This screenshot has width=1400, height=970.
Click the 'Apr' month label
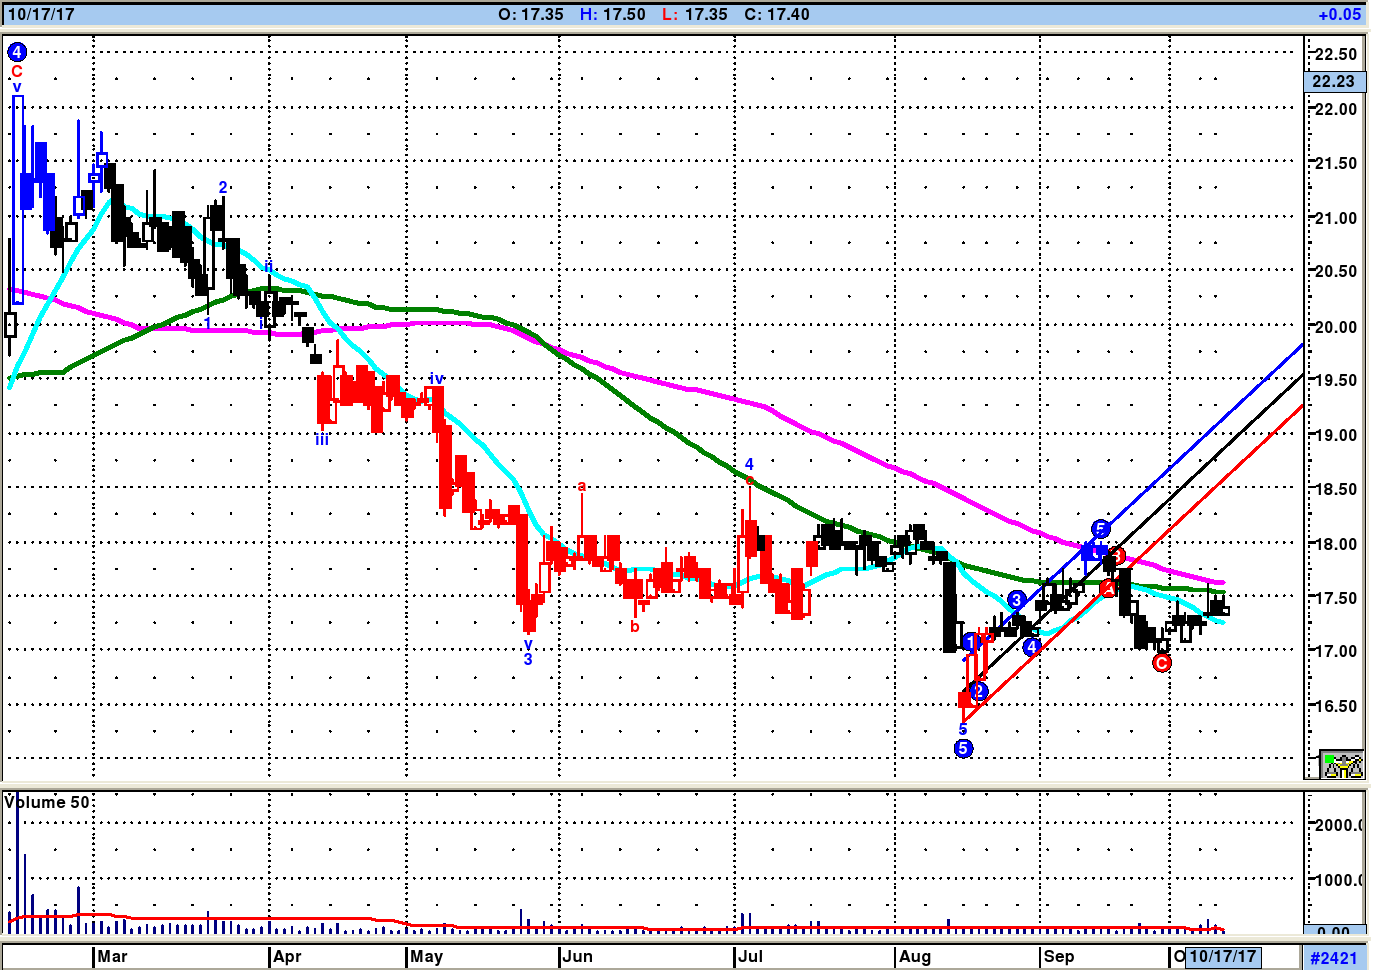(287, 956)
